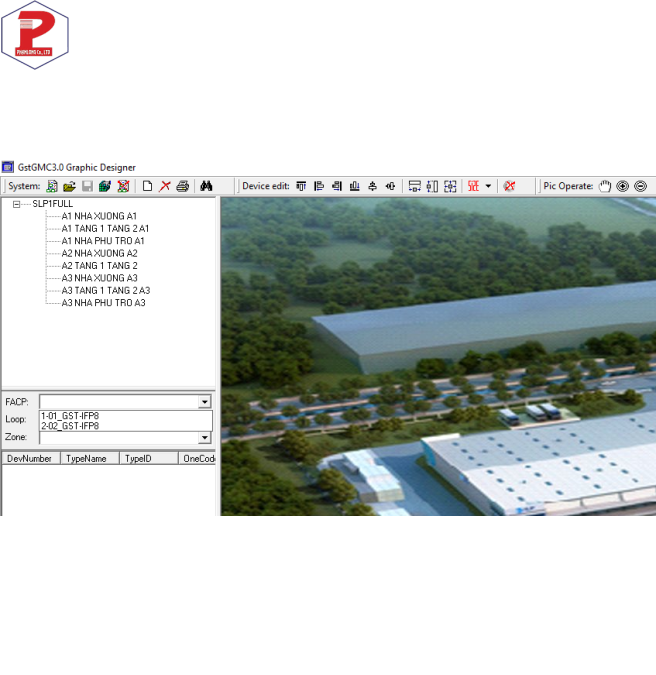Click the red P company logo
656x675 pixels.
click(x=35, y=35)
